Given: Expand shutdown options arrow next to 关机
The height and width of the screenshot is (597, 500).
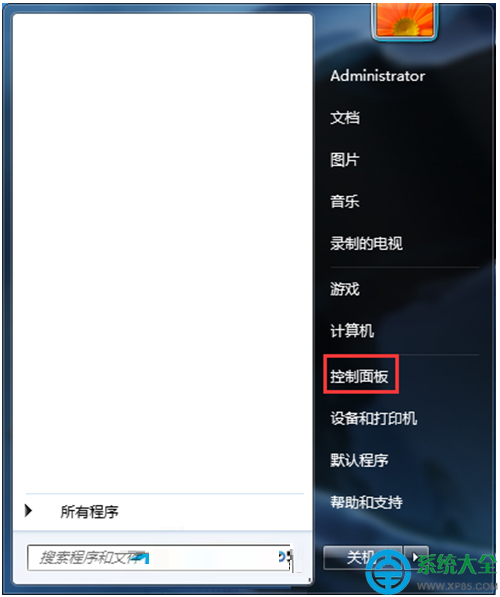Looking at the screenshot, I should point(416,558).
